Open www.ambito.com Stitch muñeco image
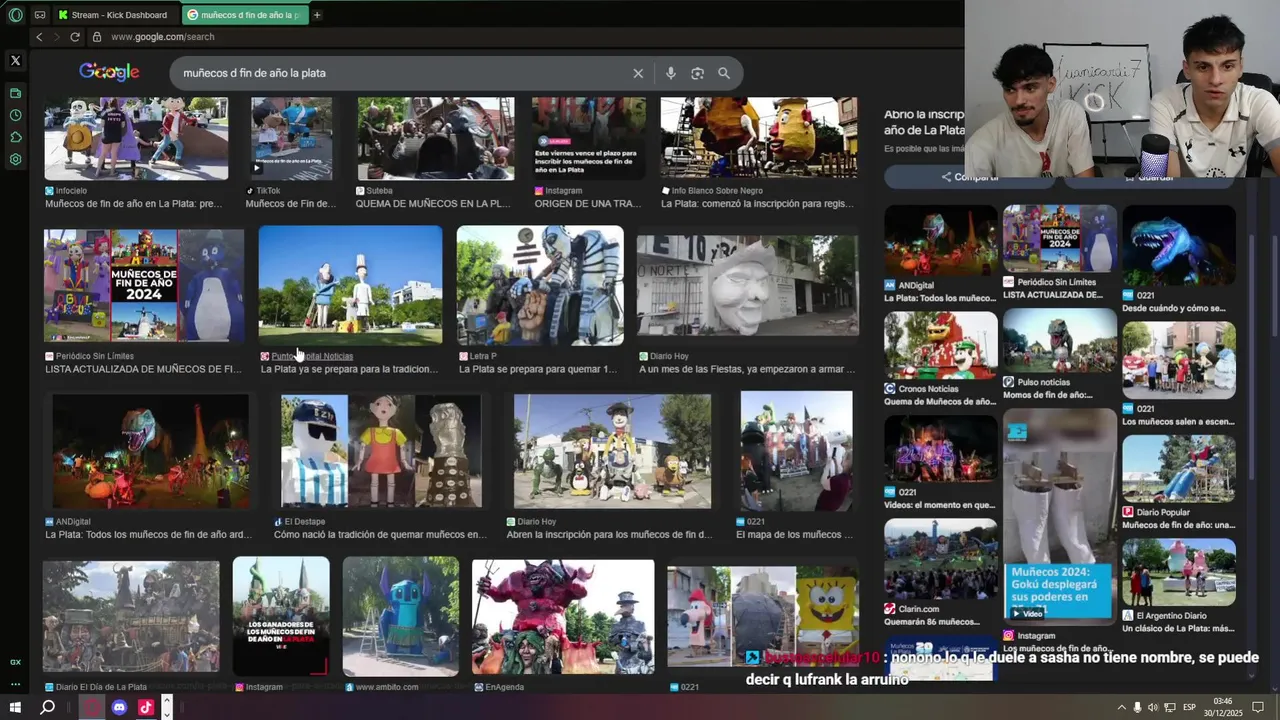 click(401, 616)
